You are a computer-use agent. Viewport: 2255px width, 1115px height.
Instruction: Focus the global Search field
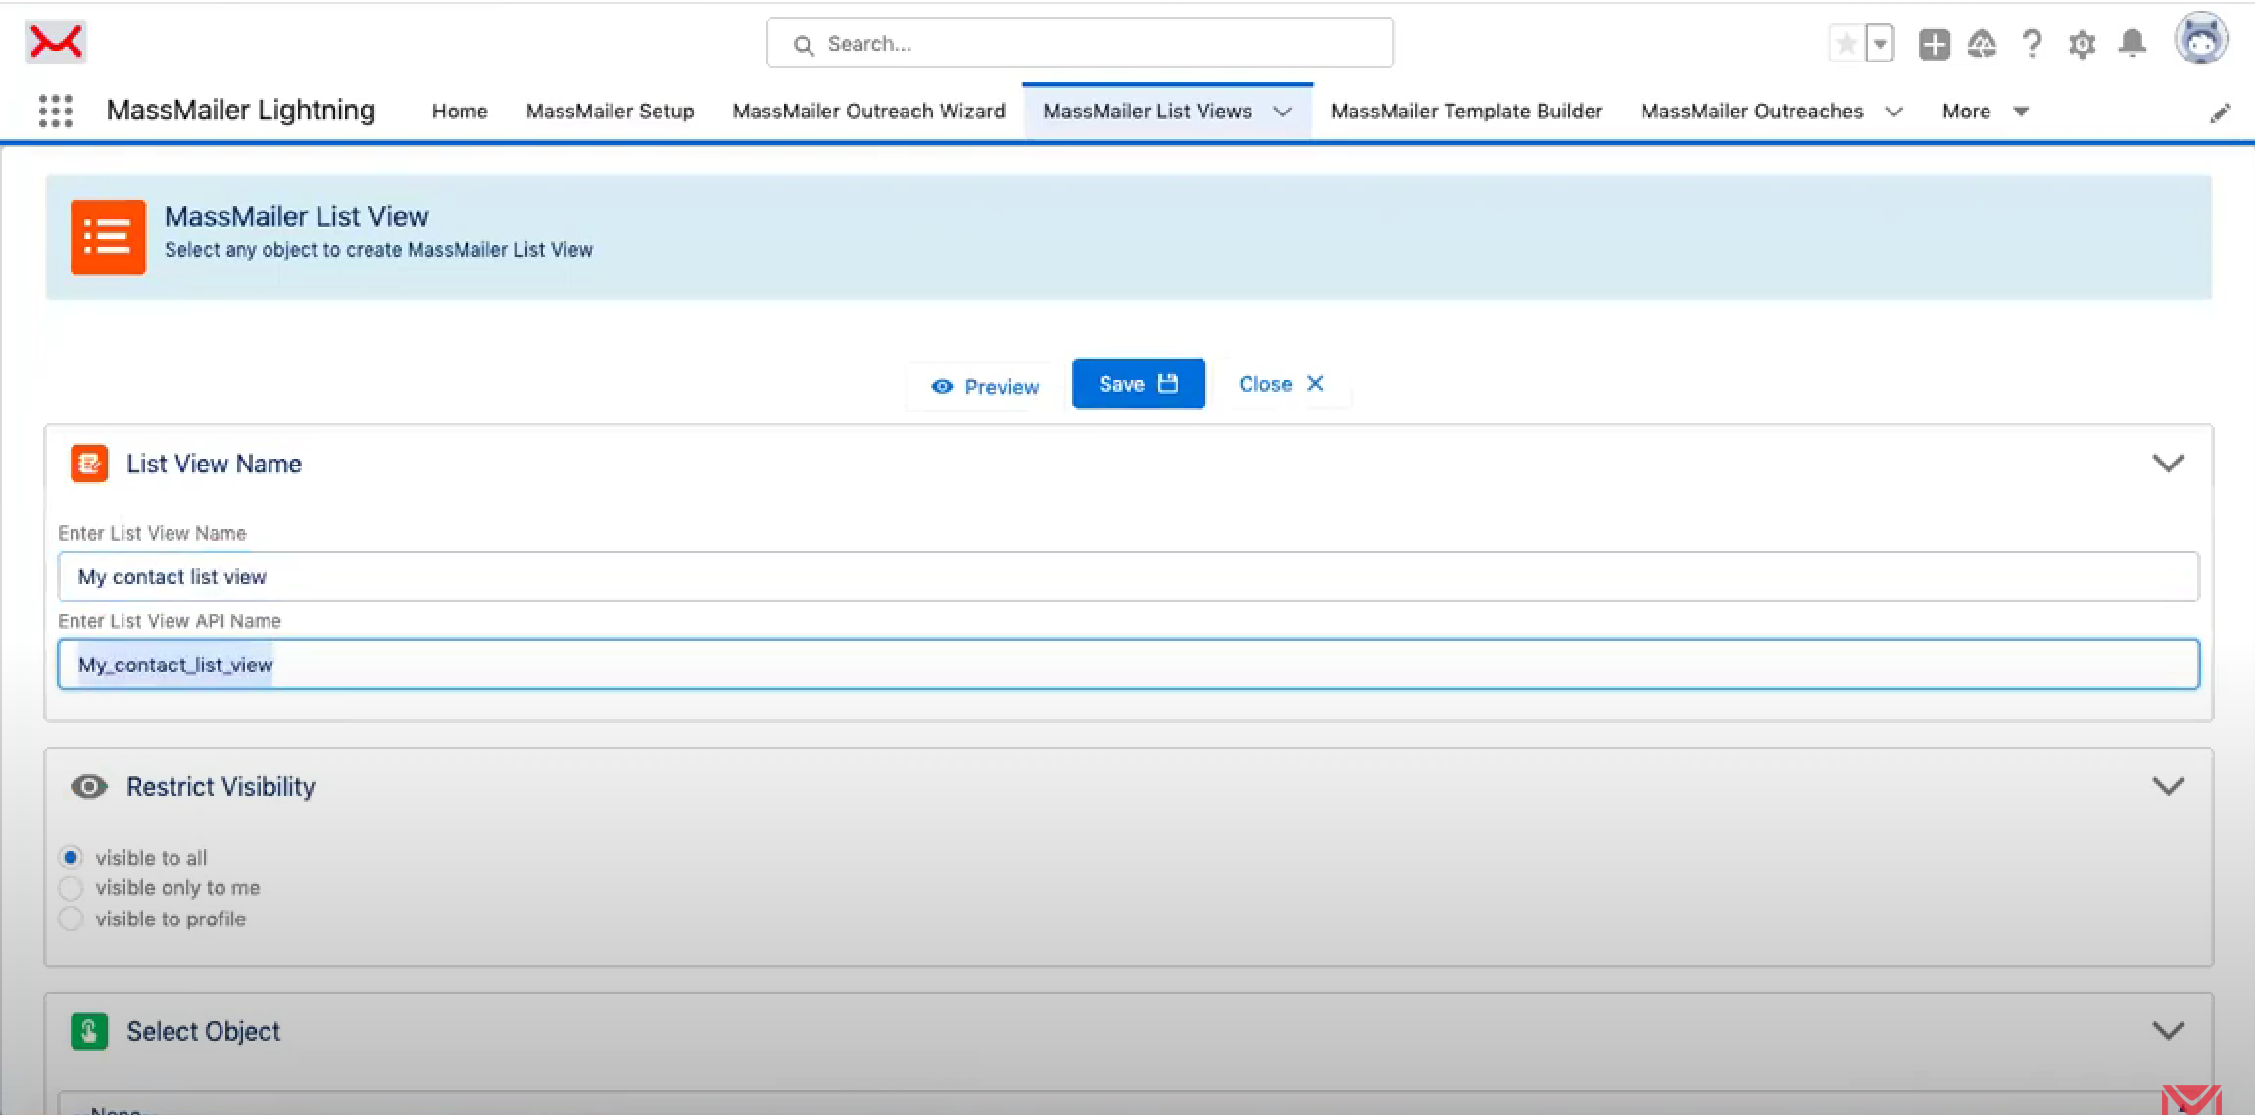coord(1080,43)
